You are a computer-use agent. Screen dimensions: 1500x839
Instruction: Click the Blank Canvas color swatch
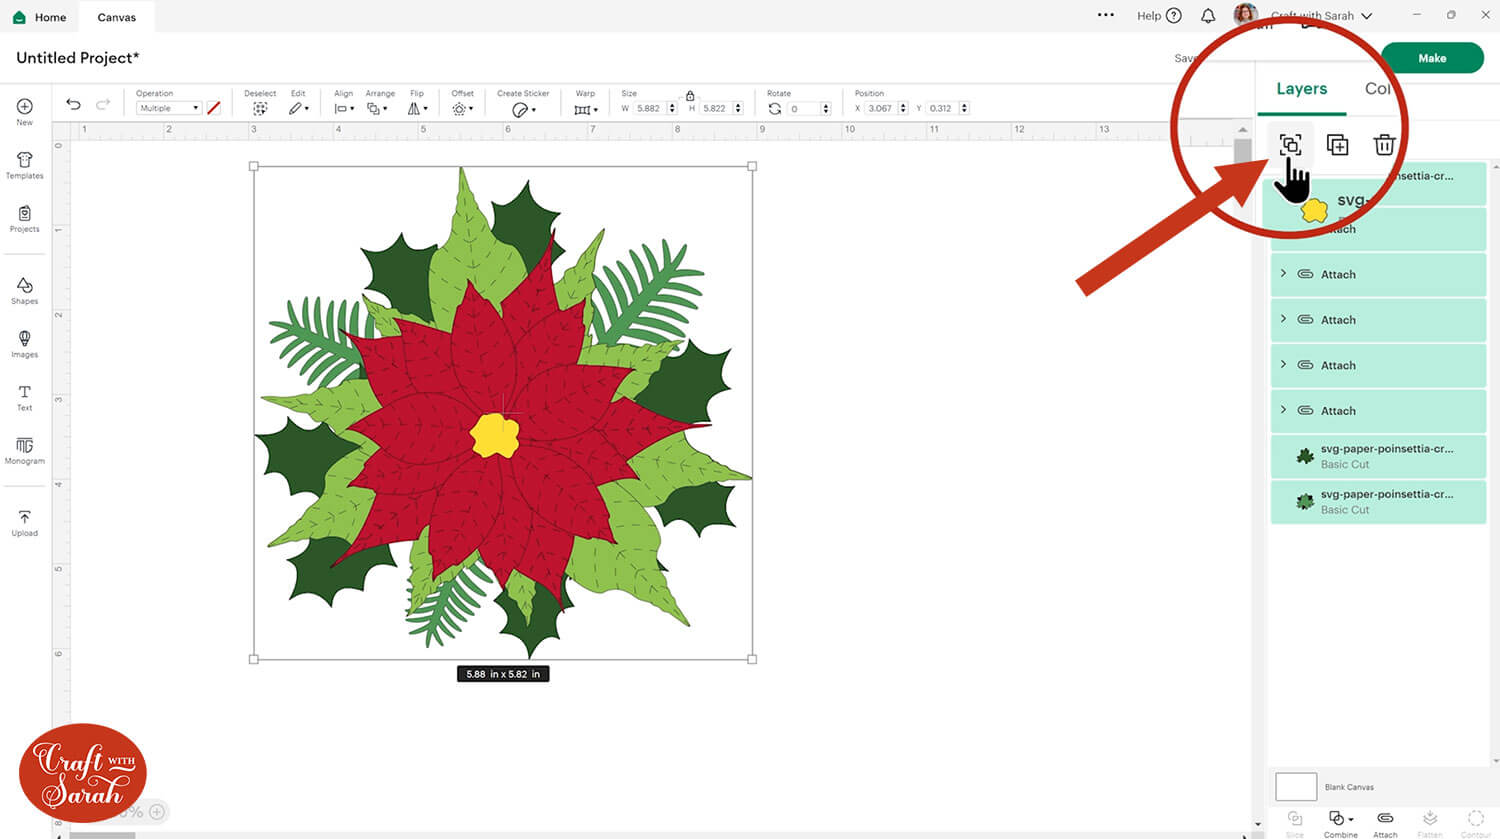1296,786
